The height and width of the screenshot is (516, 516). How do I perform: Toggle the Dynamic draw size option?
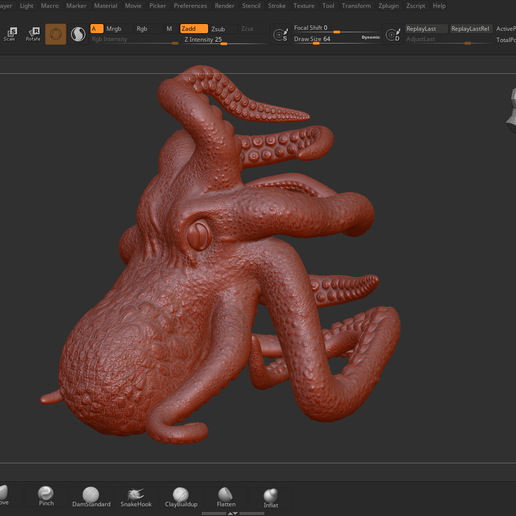pos(370,37)
